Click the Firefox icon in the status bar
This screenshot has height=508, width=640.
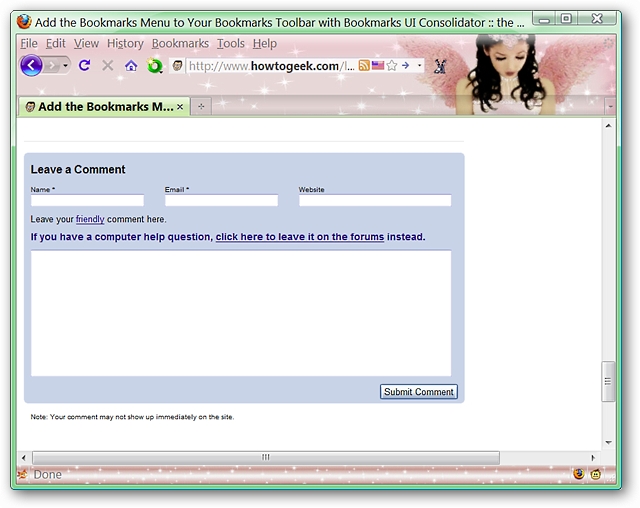point(579,474)
